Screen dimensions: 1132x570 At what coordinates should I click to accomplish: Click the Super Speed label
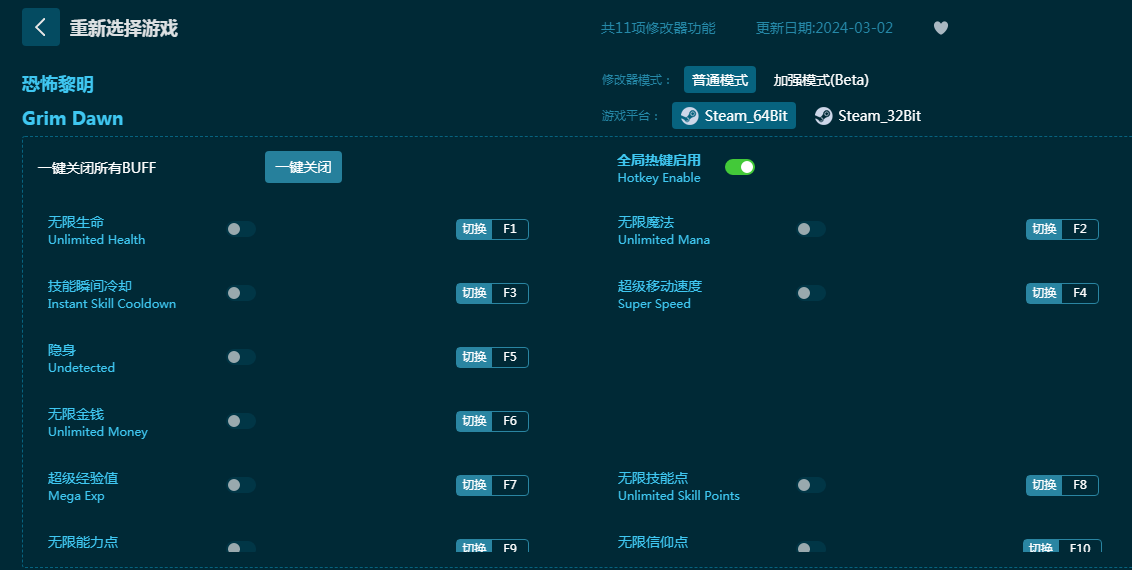pos(654,304)
